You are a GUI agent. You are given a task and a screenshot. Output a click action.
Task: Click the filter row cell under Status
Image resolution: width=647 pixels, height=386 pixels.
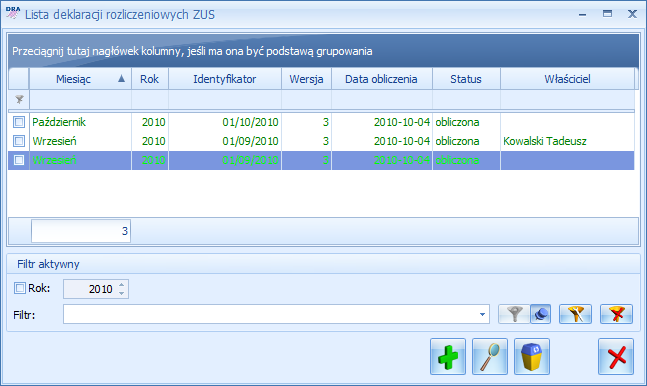[x=466, y=99]
